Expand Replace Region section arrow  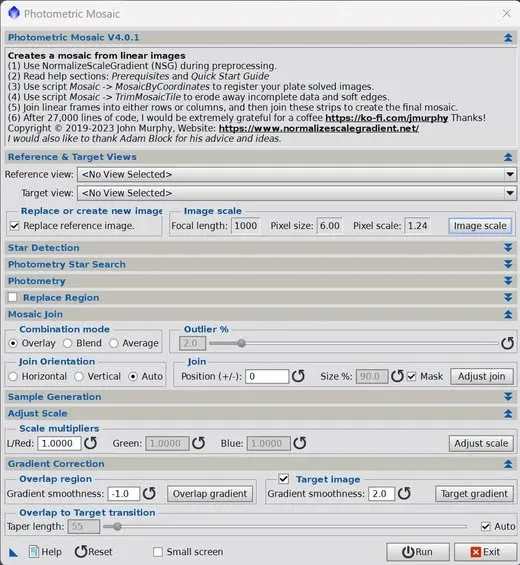(x=508, y=297)
